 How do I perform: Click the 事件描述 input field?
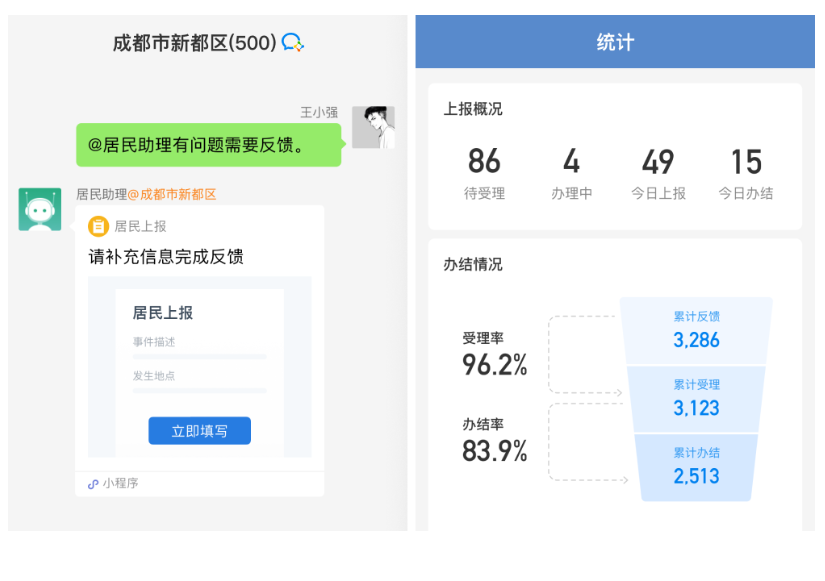(x=199, y=346)
